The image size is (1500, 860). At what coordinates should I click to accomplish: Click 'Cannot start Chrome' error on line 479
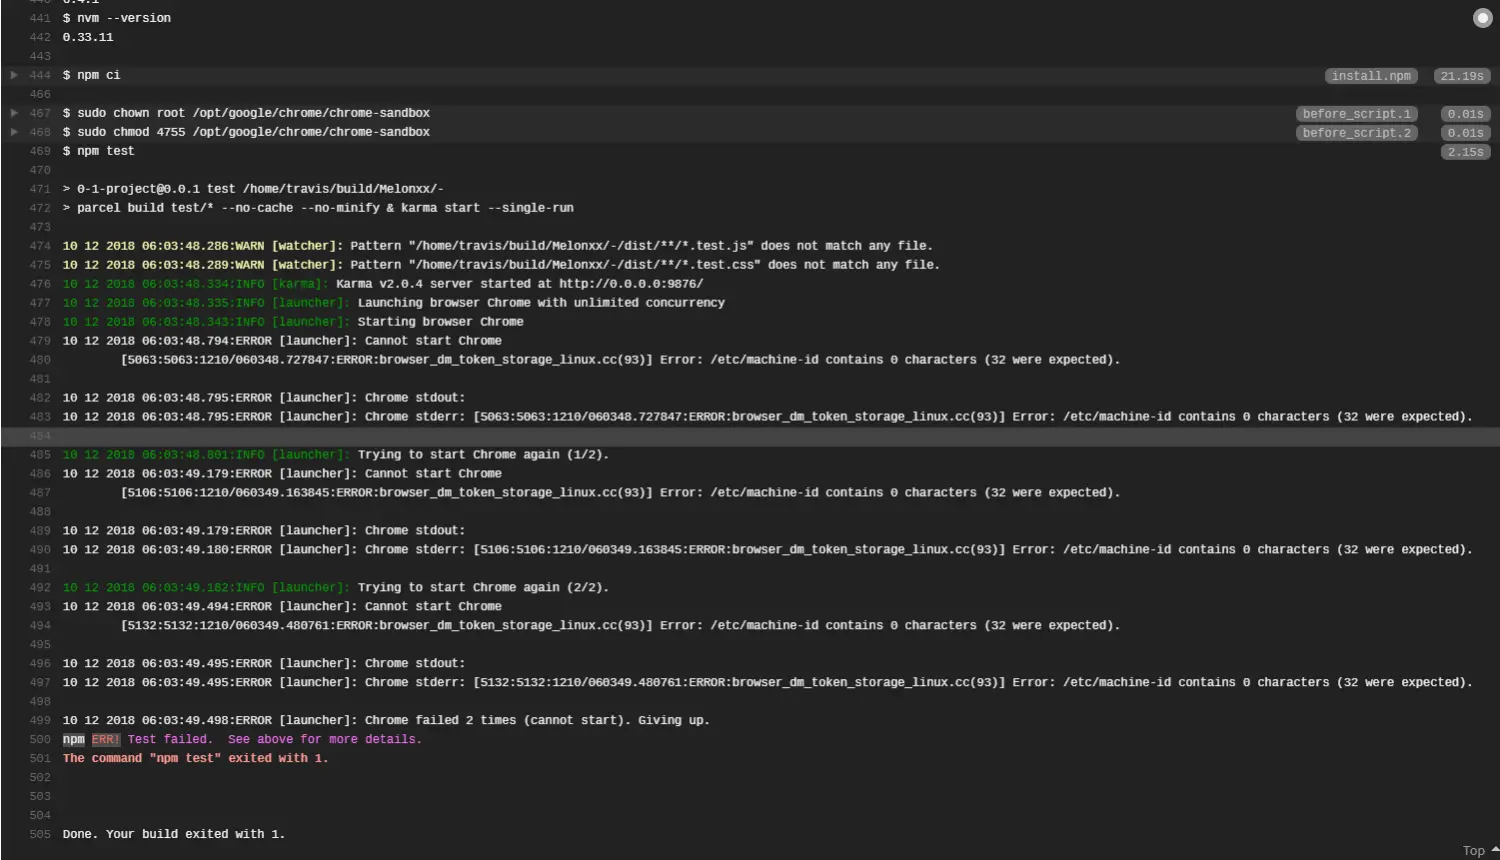(282, 341)
